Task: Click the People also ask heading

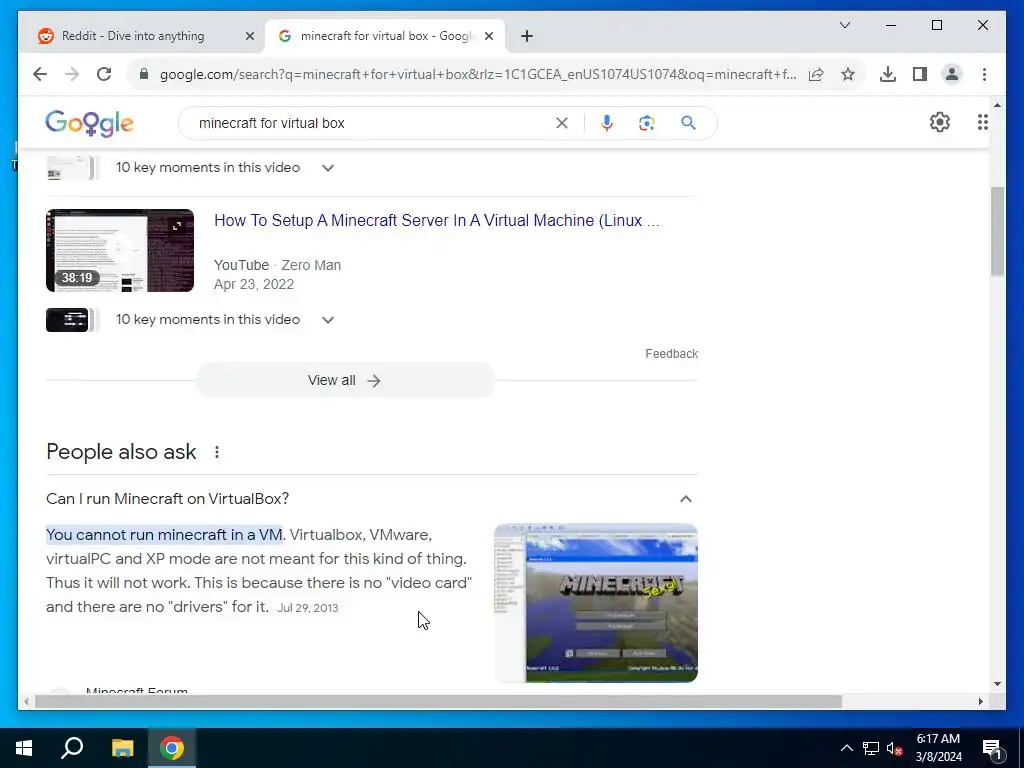Action: pos(121,452)
